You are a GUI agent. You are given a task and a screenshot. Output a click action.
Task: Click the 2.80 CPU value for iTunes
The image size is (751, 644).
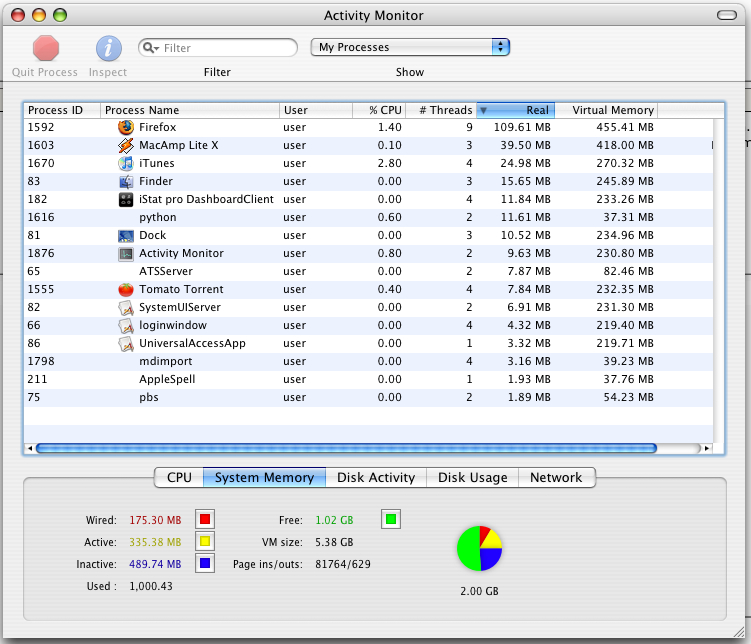(x=389, y=163)
